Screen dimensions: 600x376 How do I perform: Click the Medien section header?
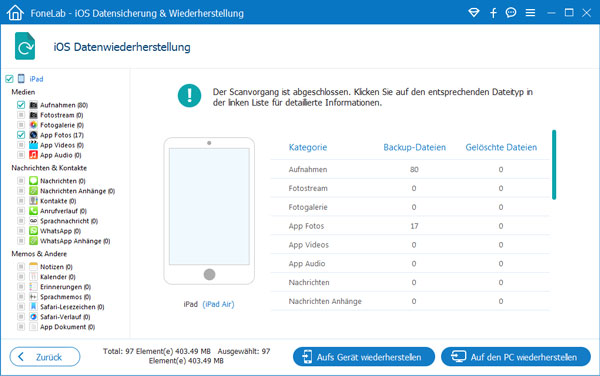pos(23,92)
